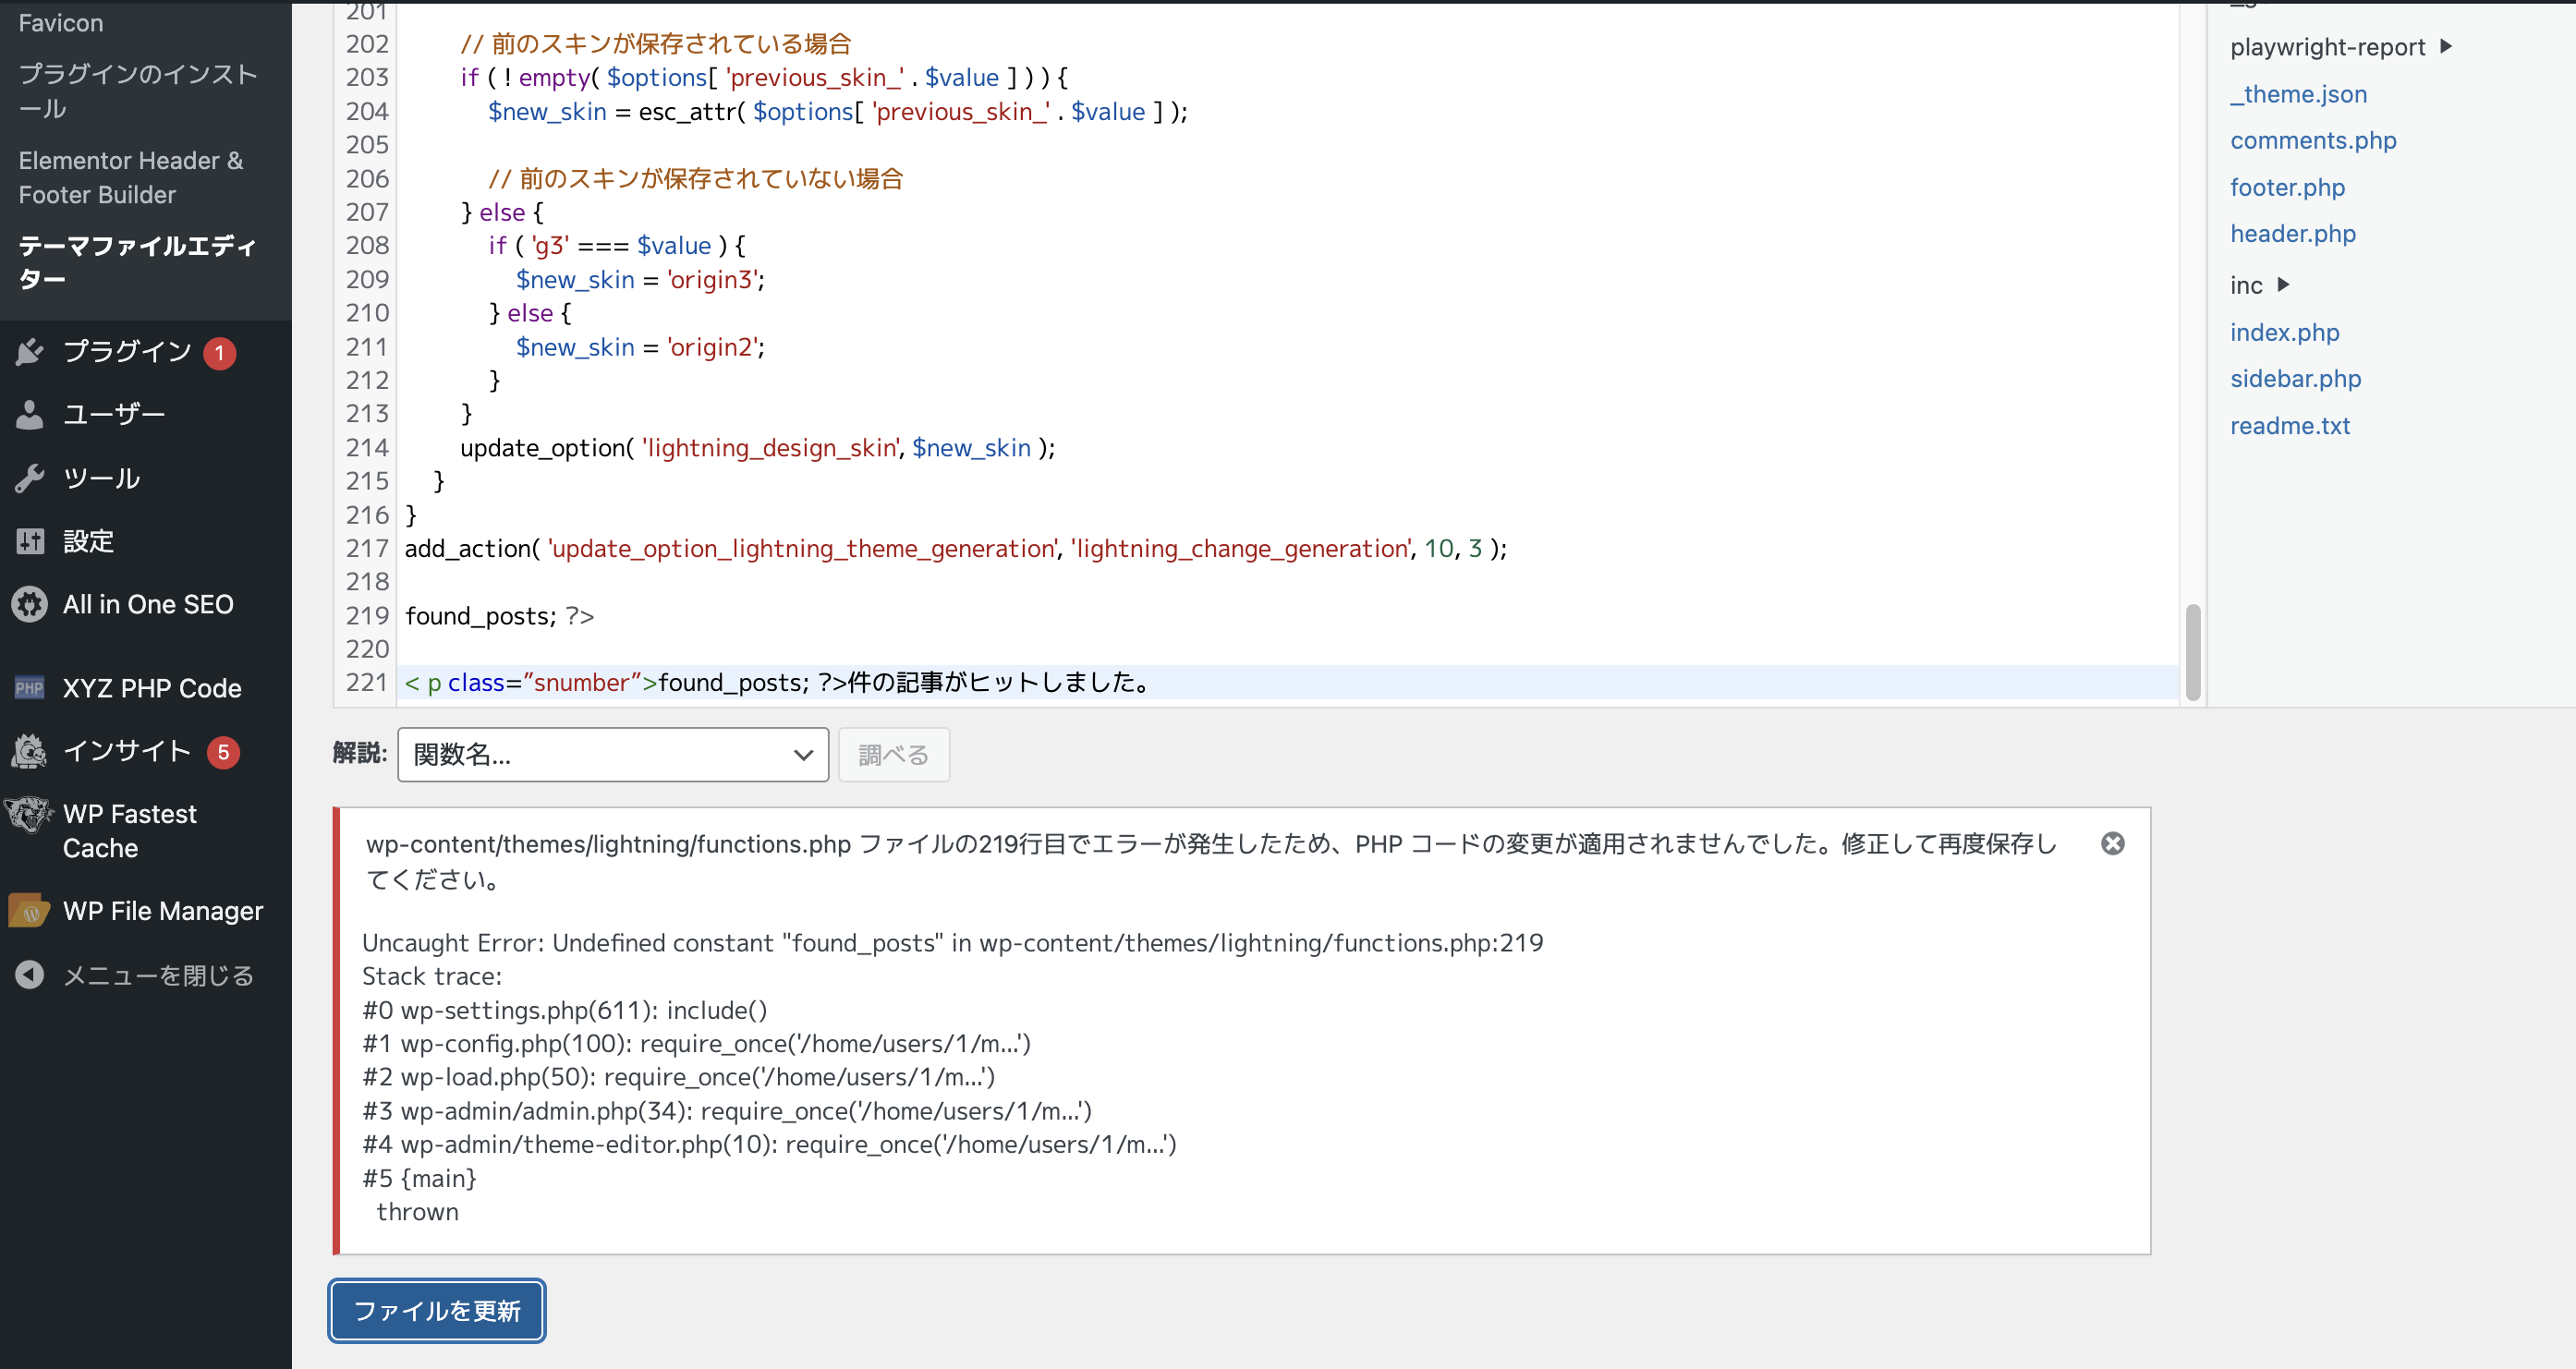The height and width of the screenshot is (1369, 2576).
Task: Select the ツール (Tools) wrench icon
Action: pyautogui.click(x=30, y=477)
